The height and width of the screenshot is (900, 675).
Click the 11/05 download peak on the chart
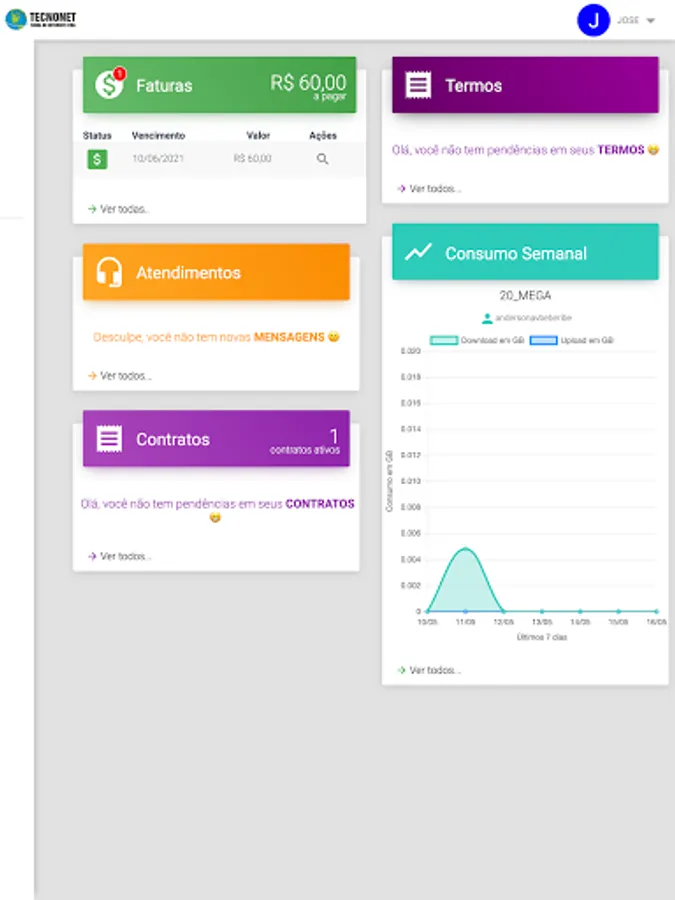tap(465, 549)
